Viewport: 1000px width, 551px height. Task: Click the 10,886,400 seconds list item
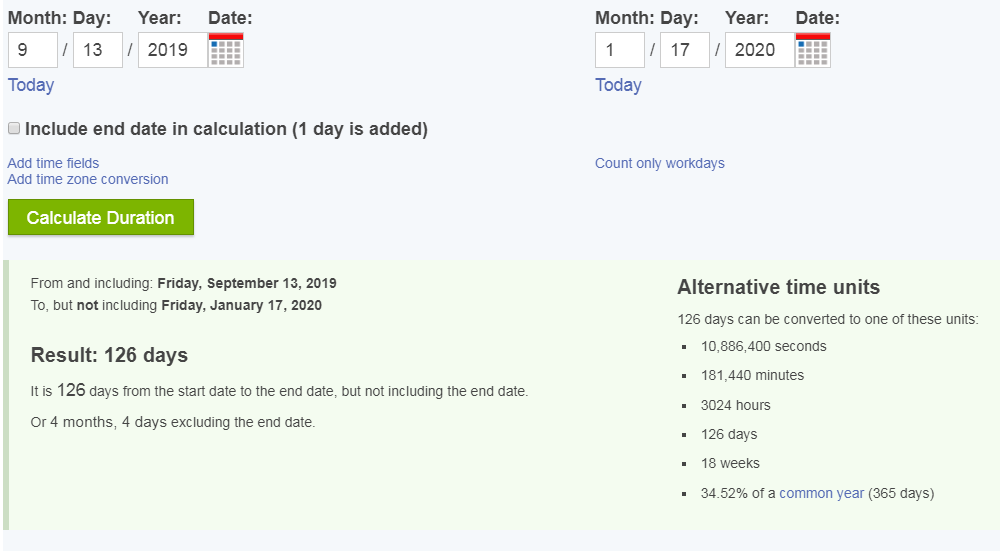point(763,346)
